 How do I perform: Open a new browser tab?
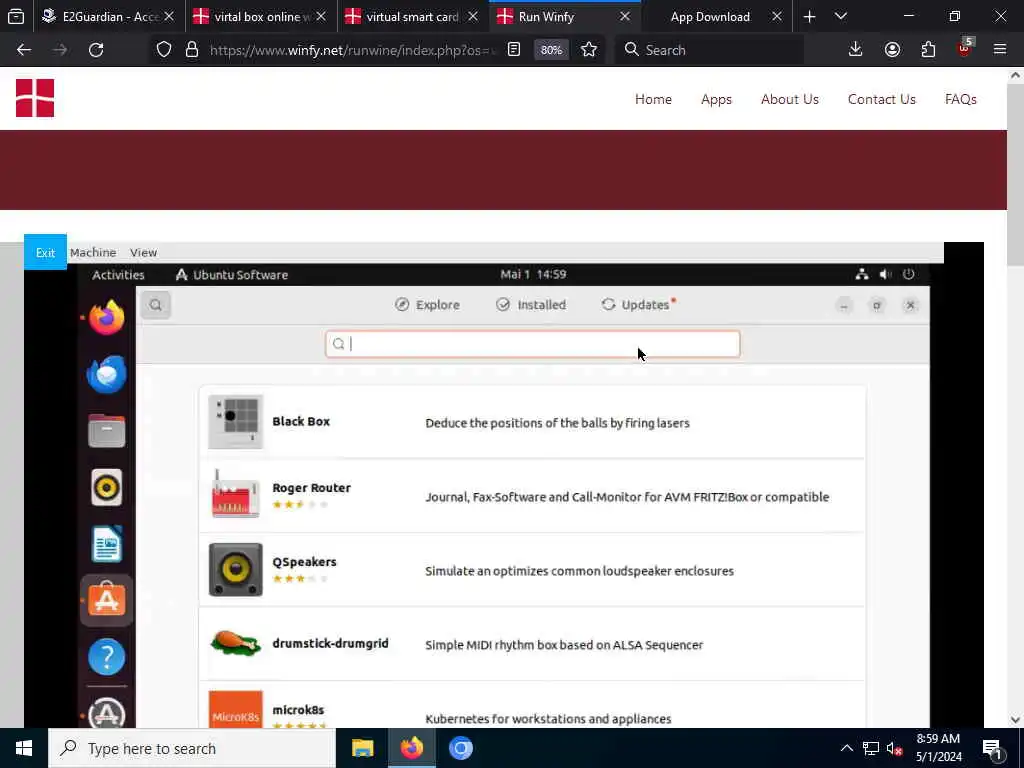click(x=809, y=16)
